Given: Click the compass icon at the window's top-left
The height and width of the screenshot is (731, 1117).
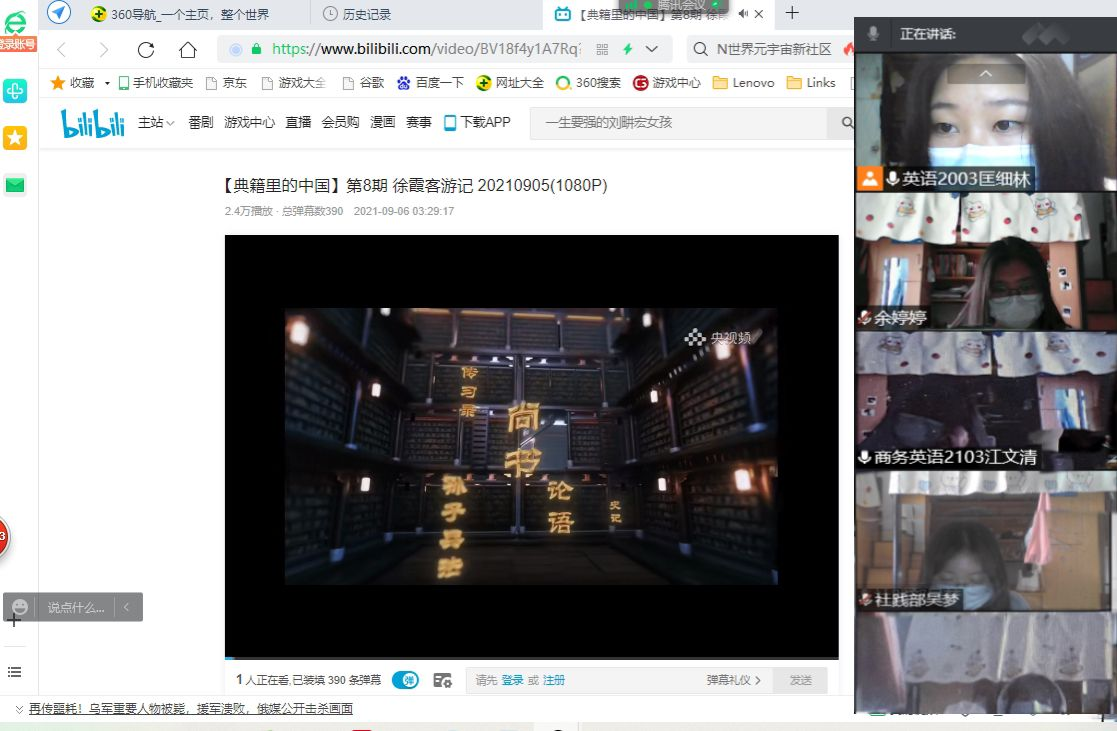Looking at the screenshot, I should point(59,12).
